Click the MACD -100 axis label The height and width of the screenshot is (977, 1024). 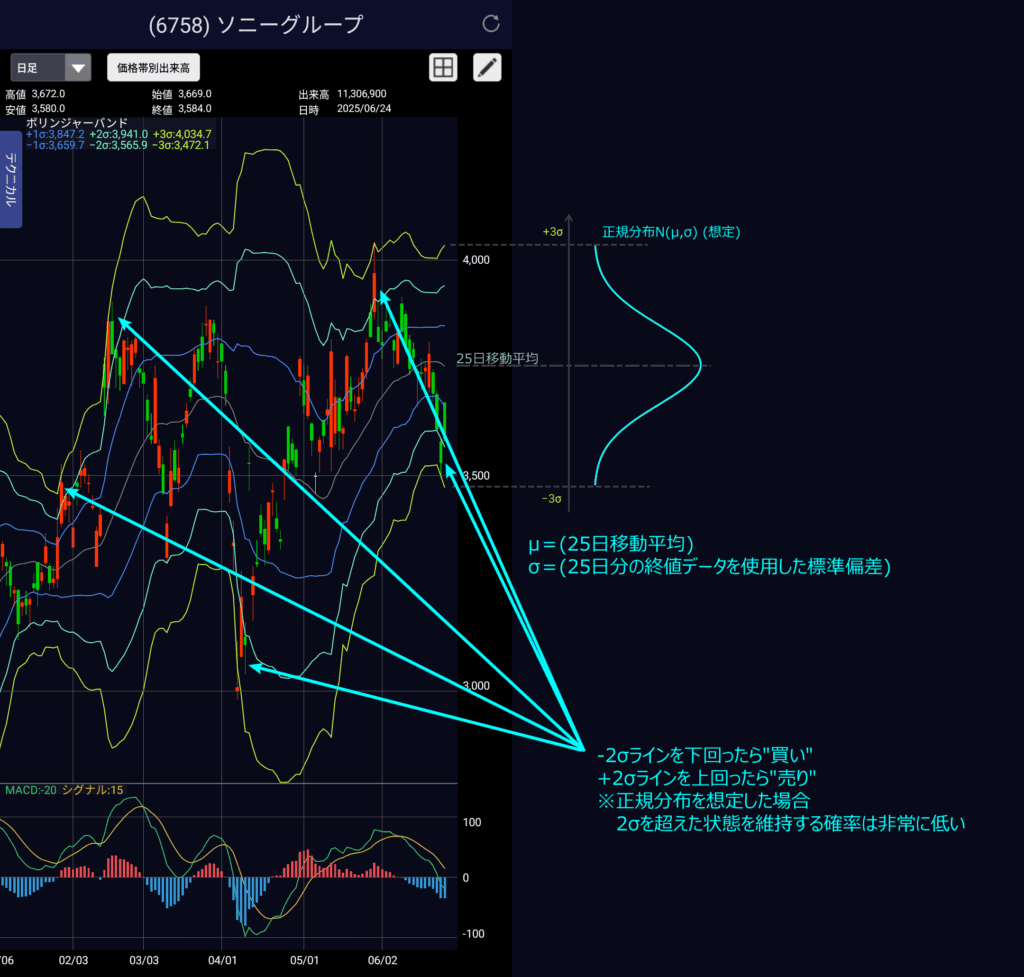(473, 934)
